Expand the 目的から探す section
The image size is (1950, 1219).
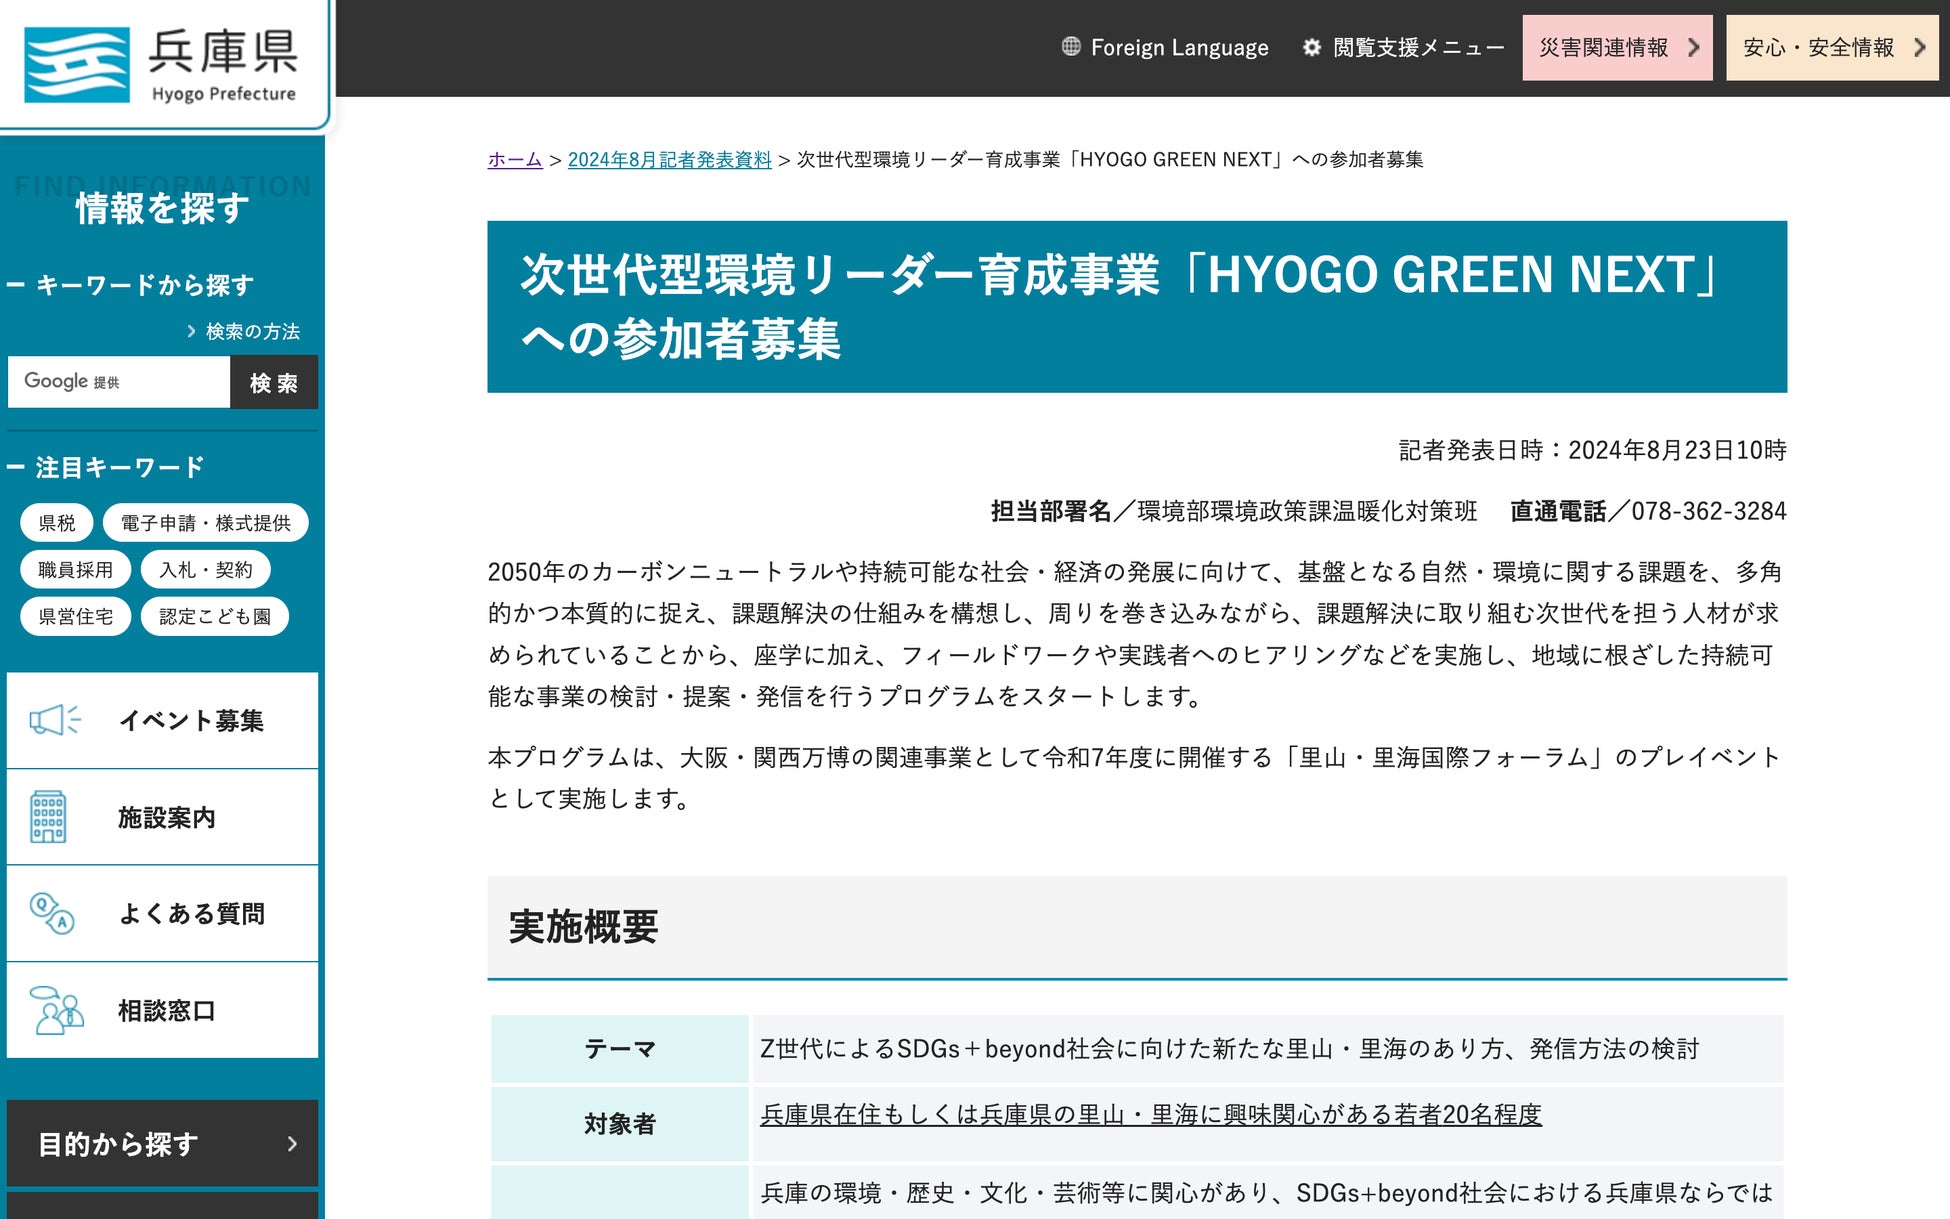(x=162, y=1143)
